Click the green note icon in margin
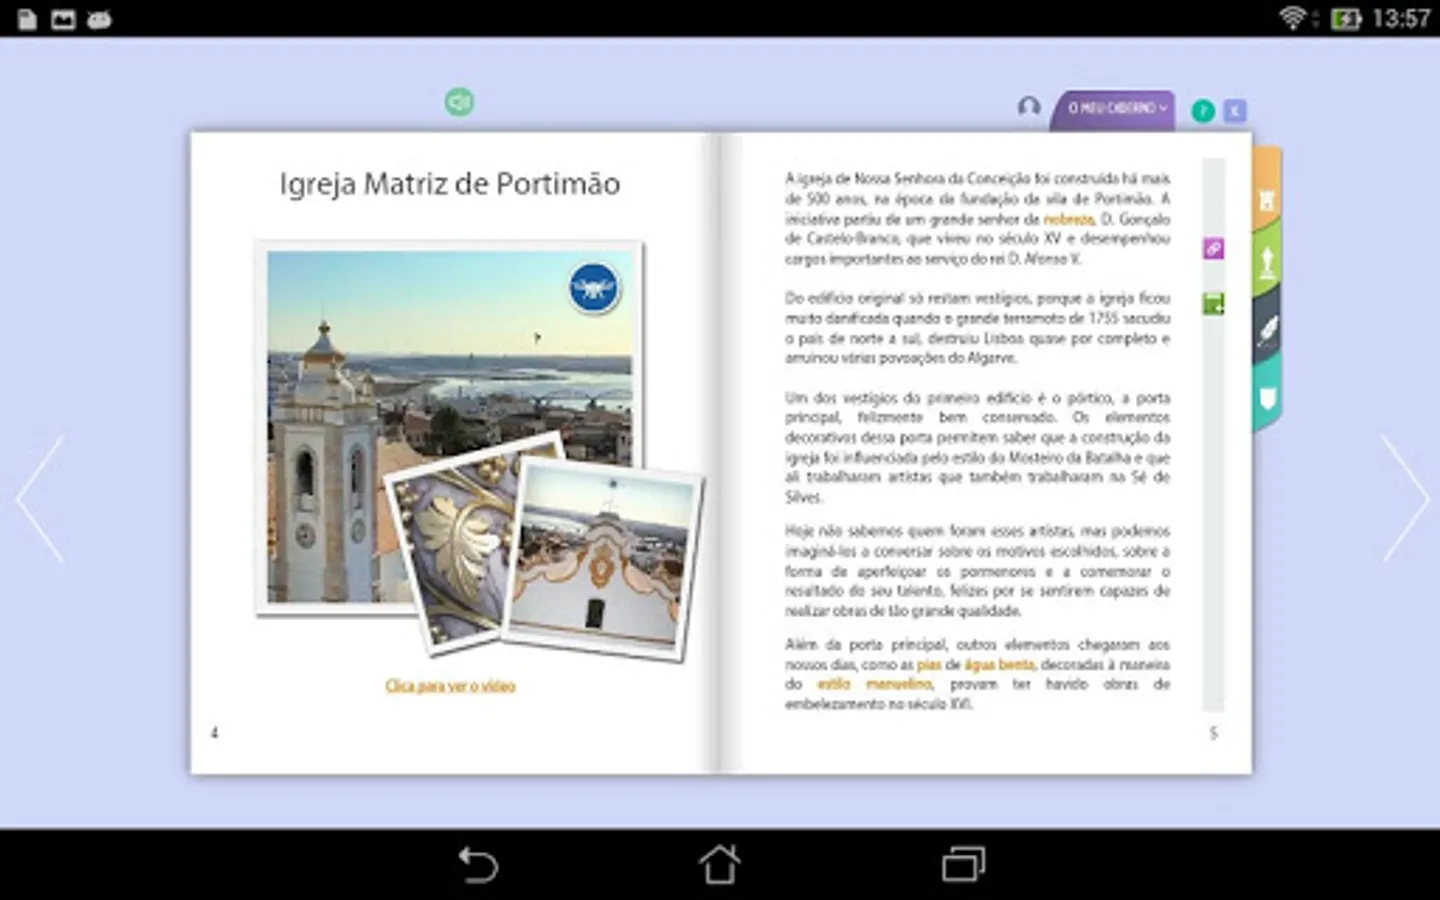Image resolution: width=1440 pixels, height=900 pixels. [x=1213, y=304]
